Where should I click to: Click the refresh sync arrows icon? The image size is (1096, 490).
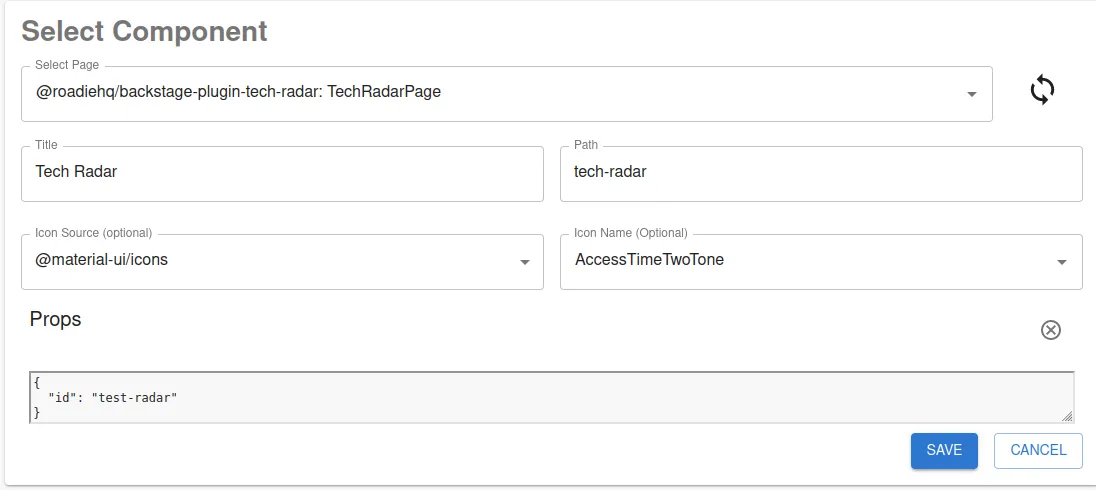pos(1042,90)
